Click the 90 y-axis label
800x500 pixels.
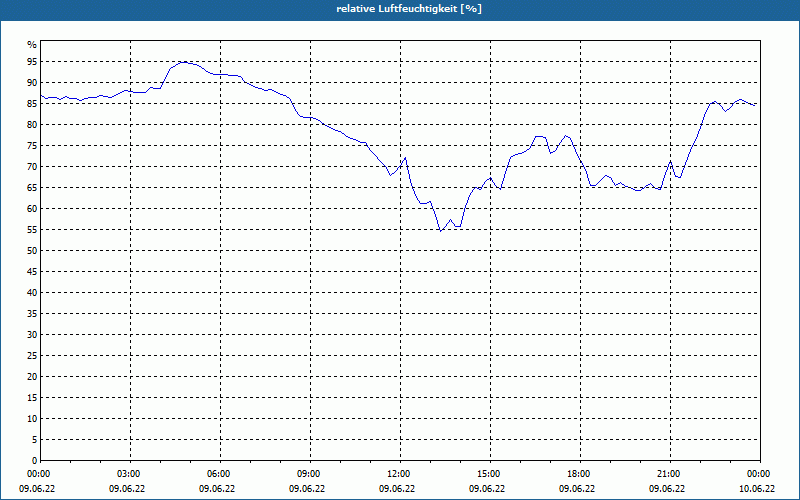(x=32, y=83)
